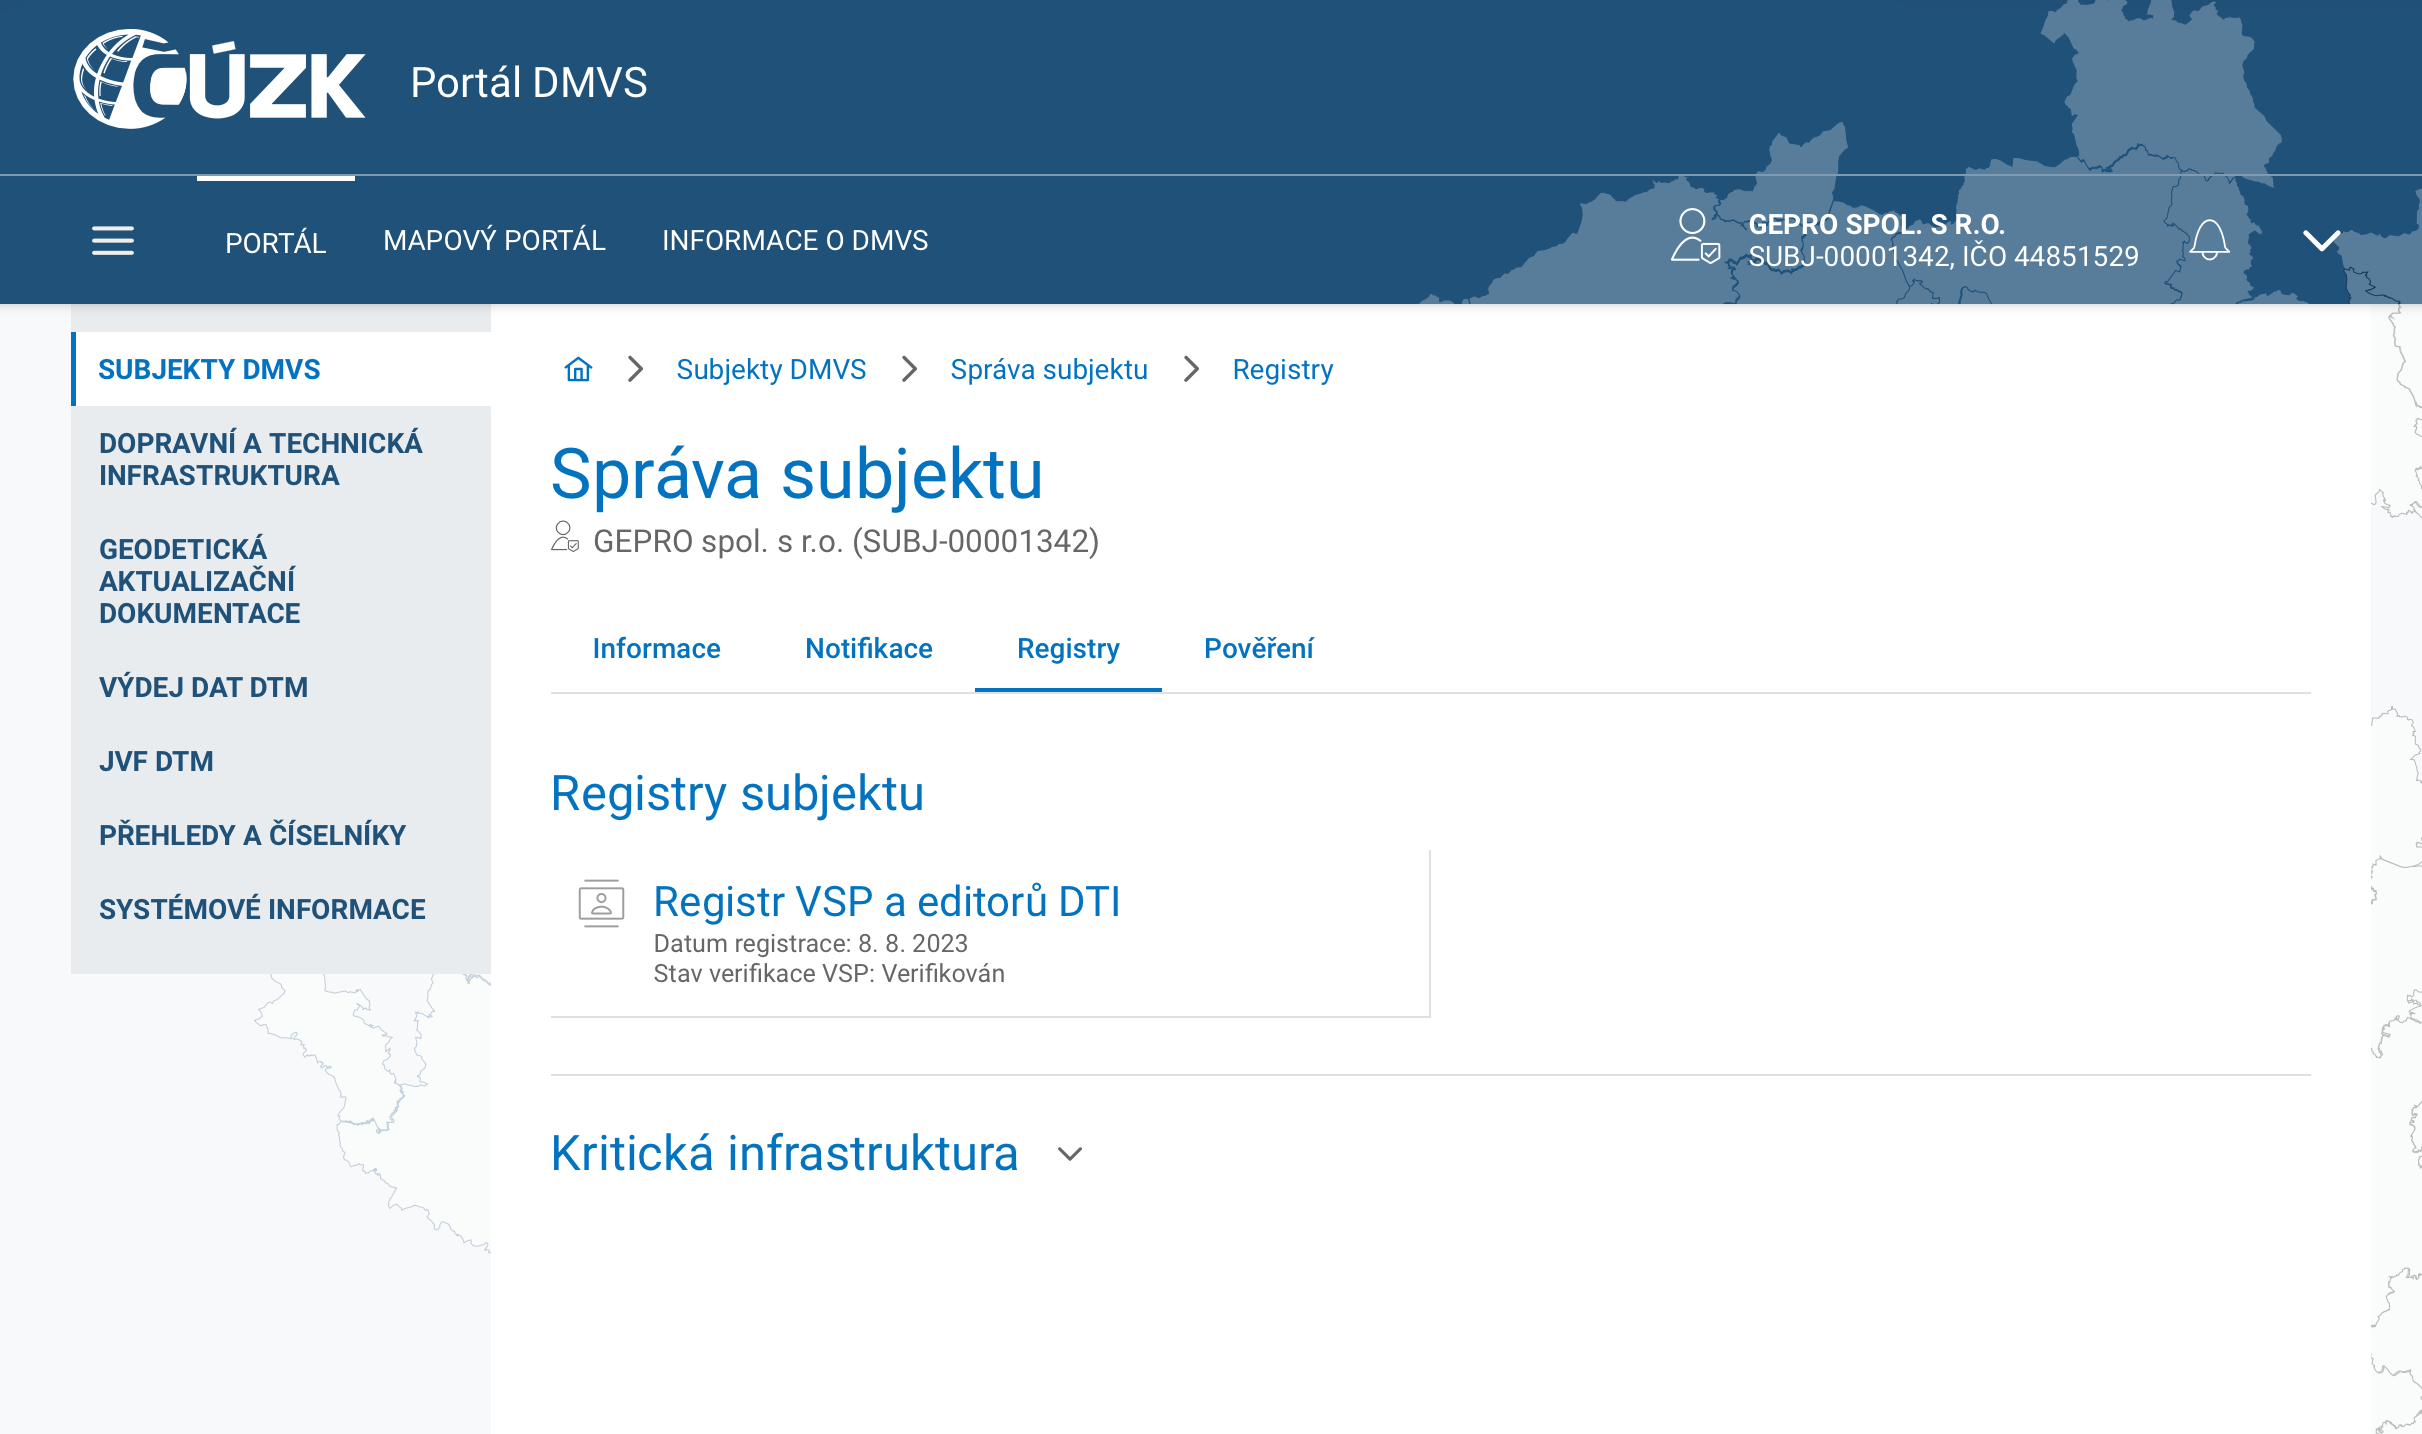Click 'Stav verifikace VSP: Verifikován' text
This screenshot has height=1434, width=2422.
tap(829, 973)
